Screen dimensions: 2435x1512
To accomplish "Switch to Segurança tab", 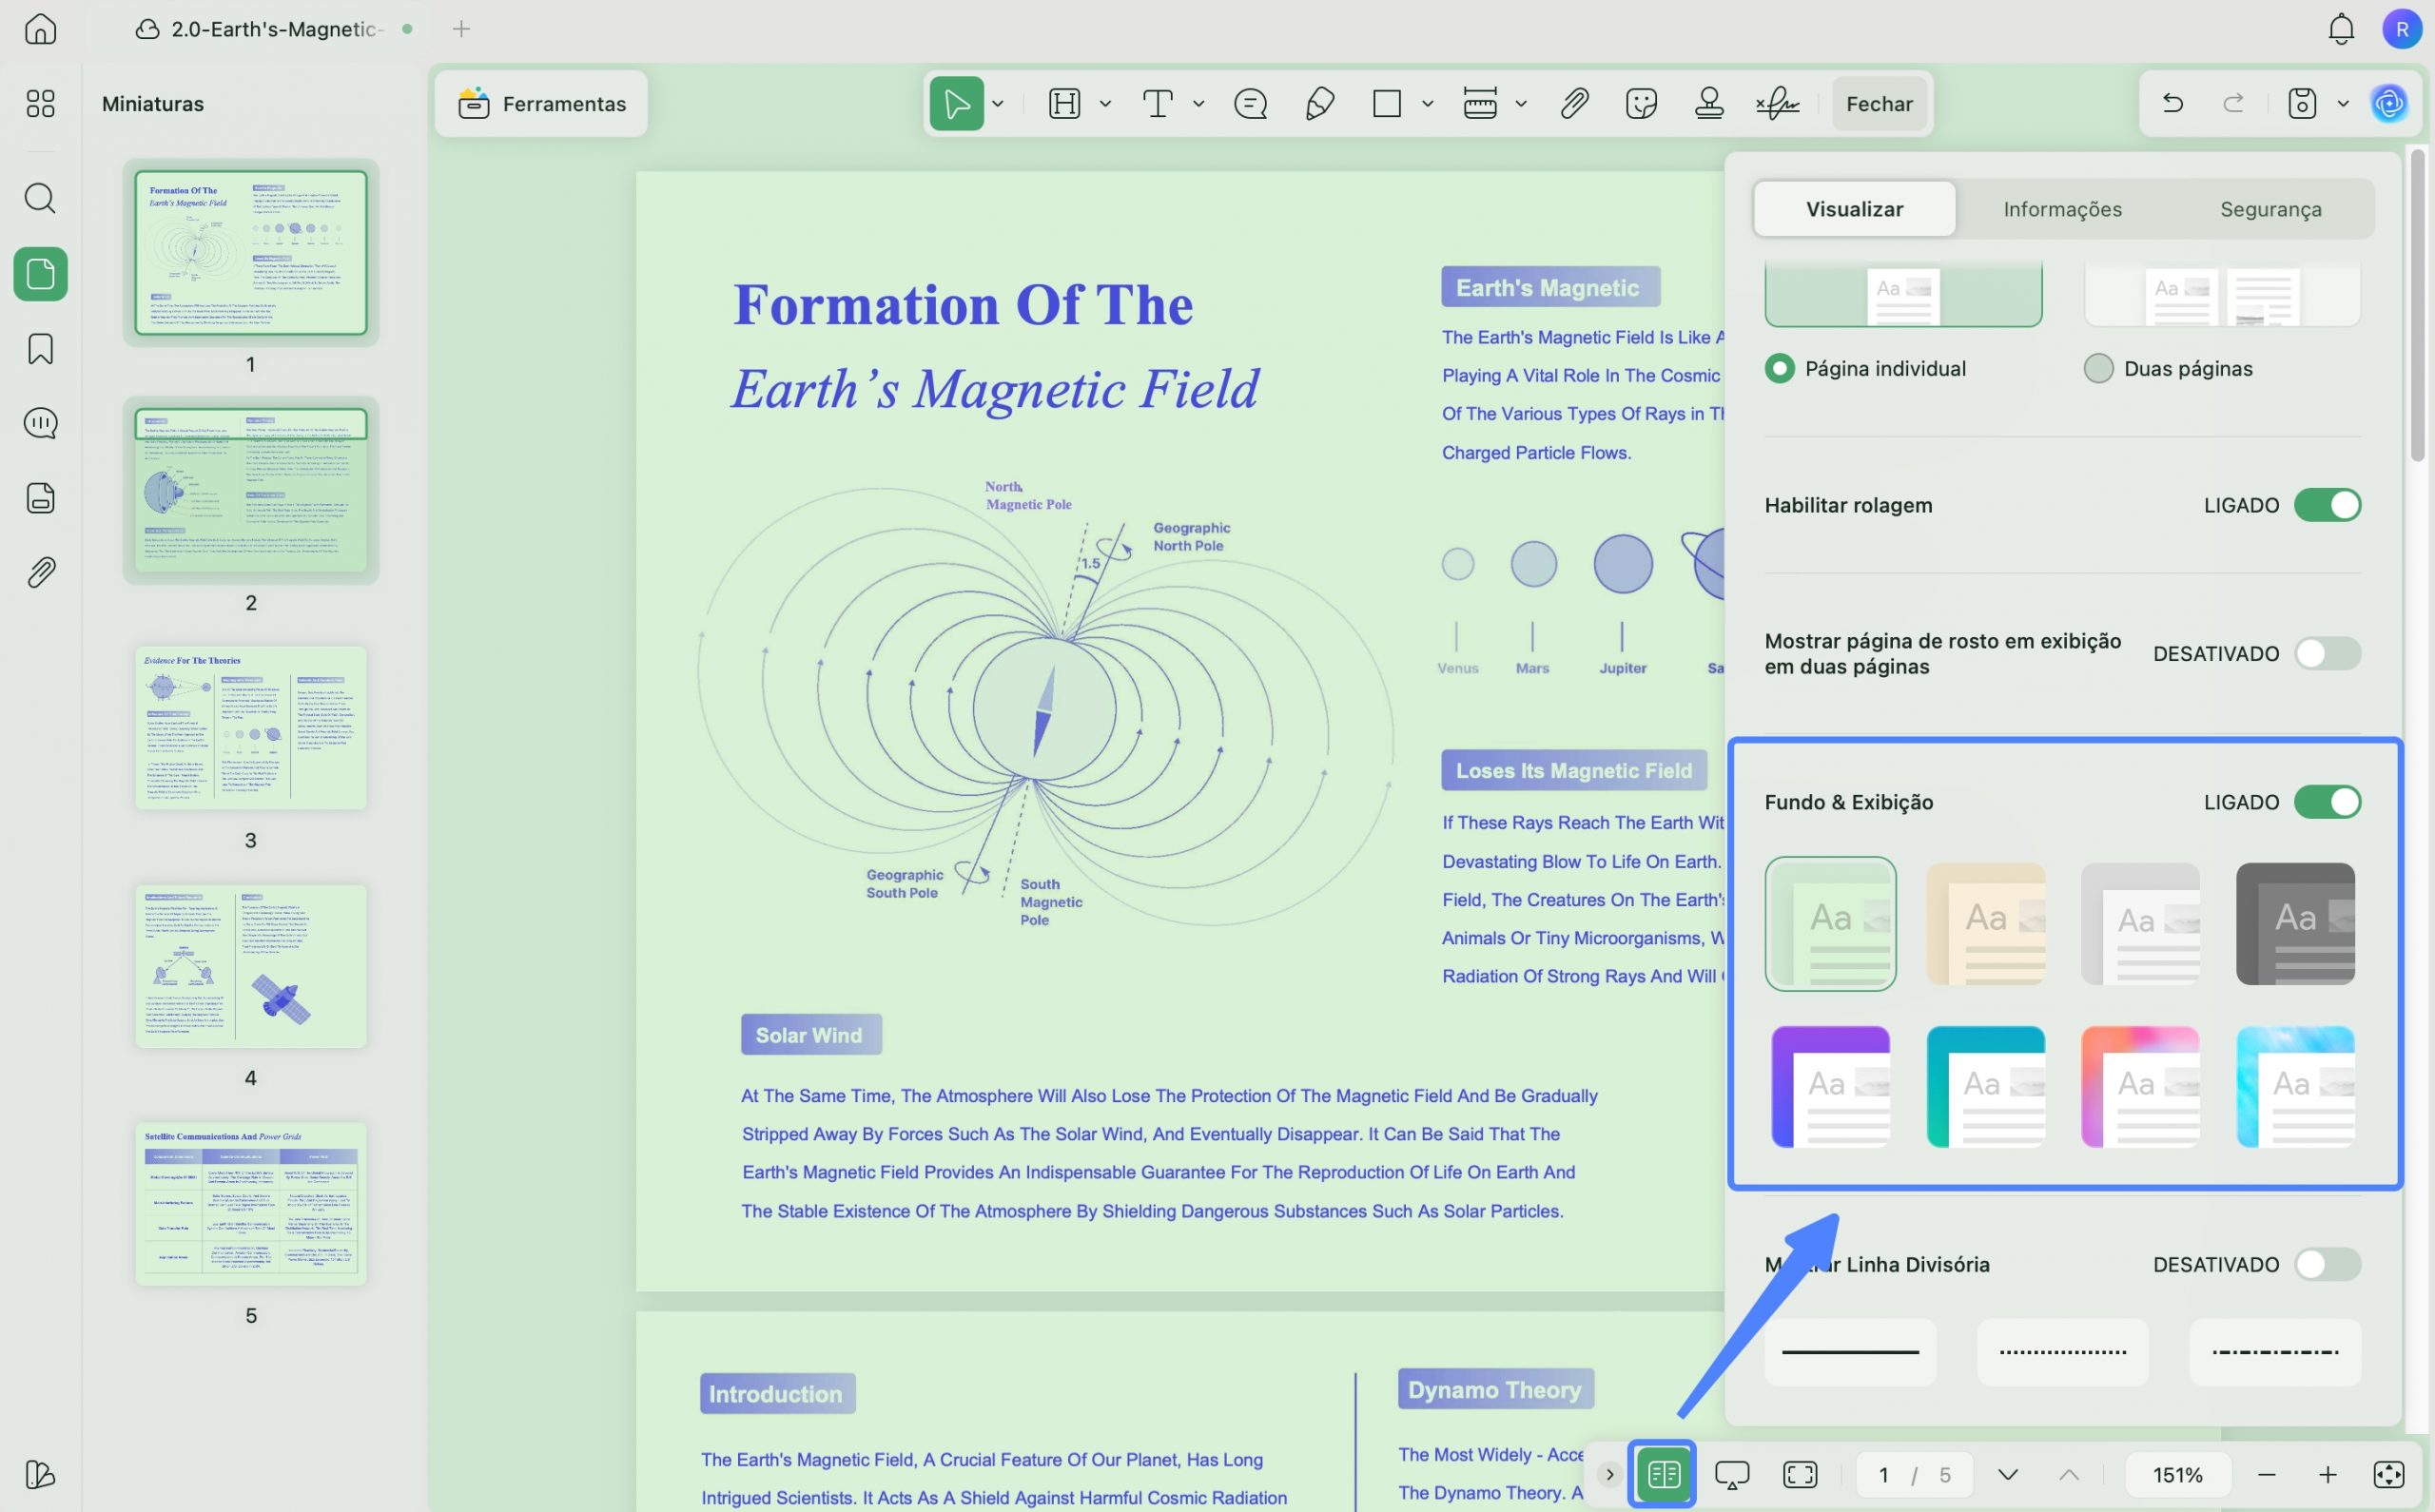I will click(x=2270, y=209).
